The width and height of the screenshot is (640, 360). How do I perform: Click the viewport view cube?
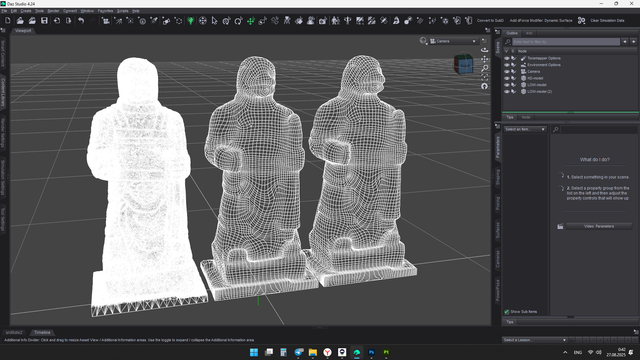point(464,64)
